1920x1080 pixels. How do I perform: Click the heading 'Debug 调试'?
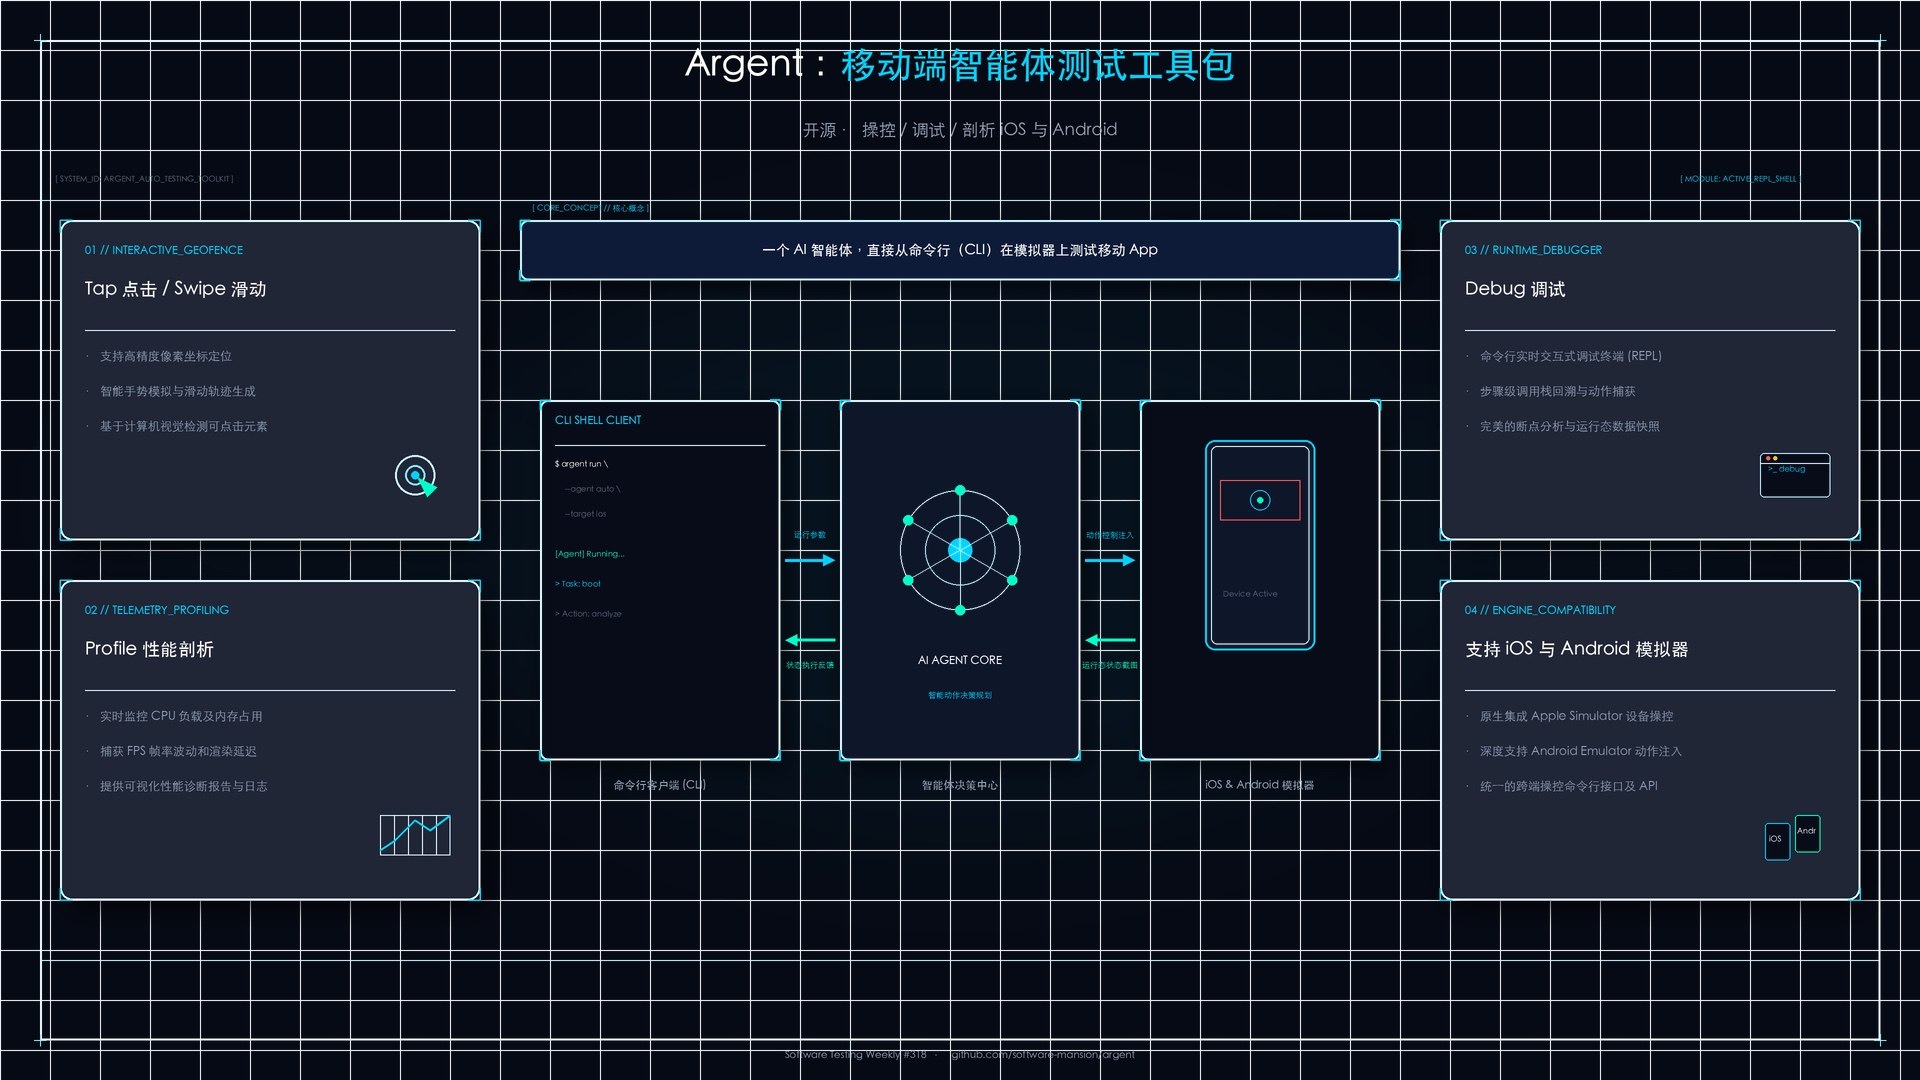pyautogui.click(x=1515, y=289)
